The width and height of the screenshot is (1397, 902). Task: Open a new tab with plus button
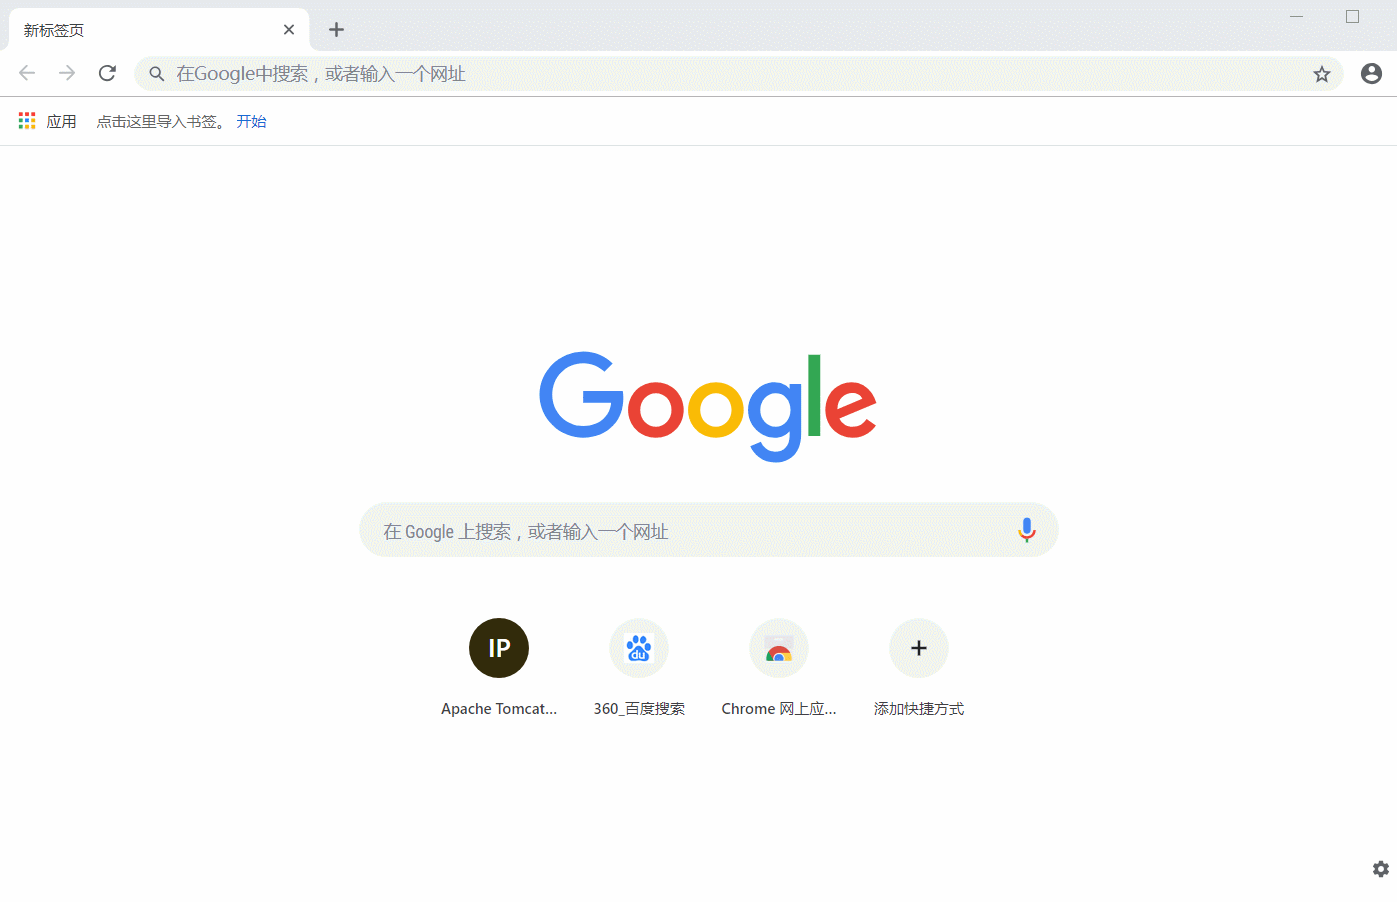[337, 30]
